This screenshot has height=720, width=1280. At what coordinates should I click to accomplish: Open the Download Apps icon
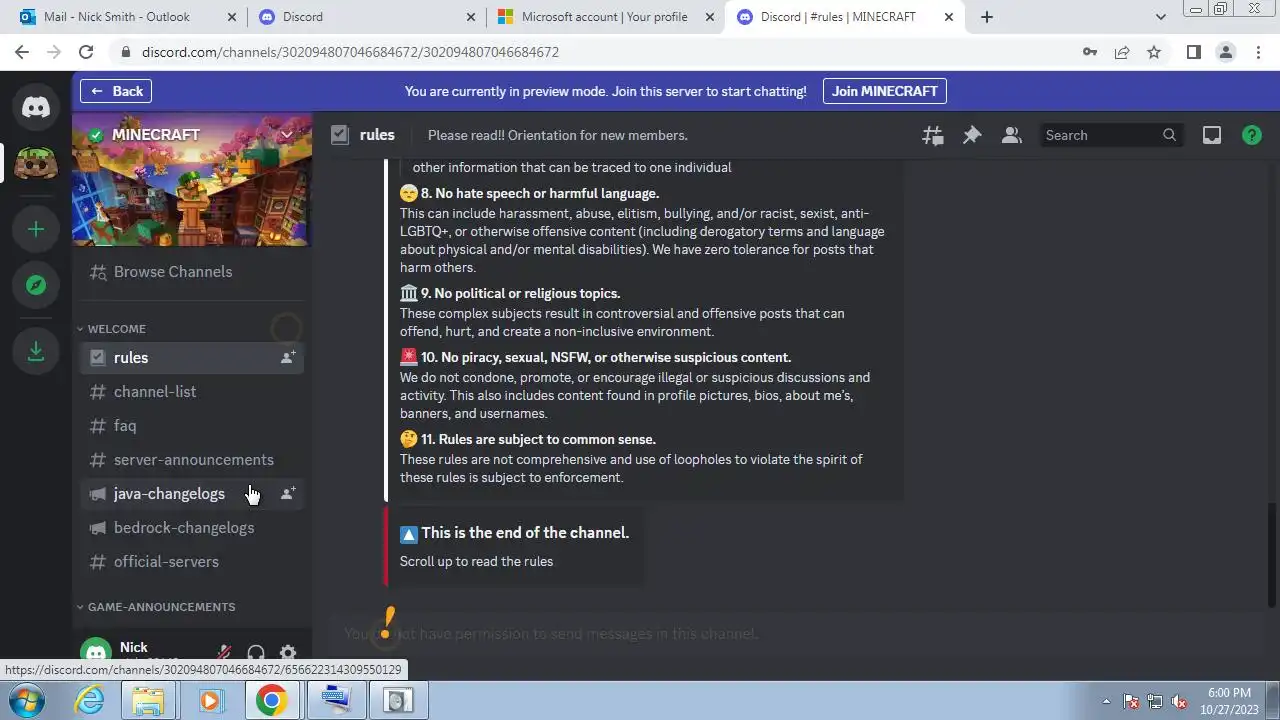(36, 351)
